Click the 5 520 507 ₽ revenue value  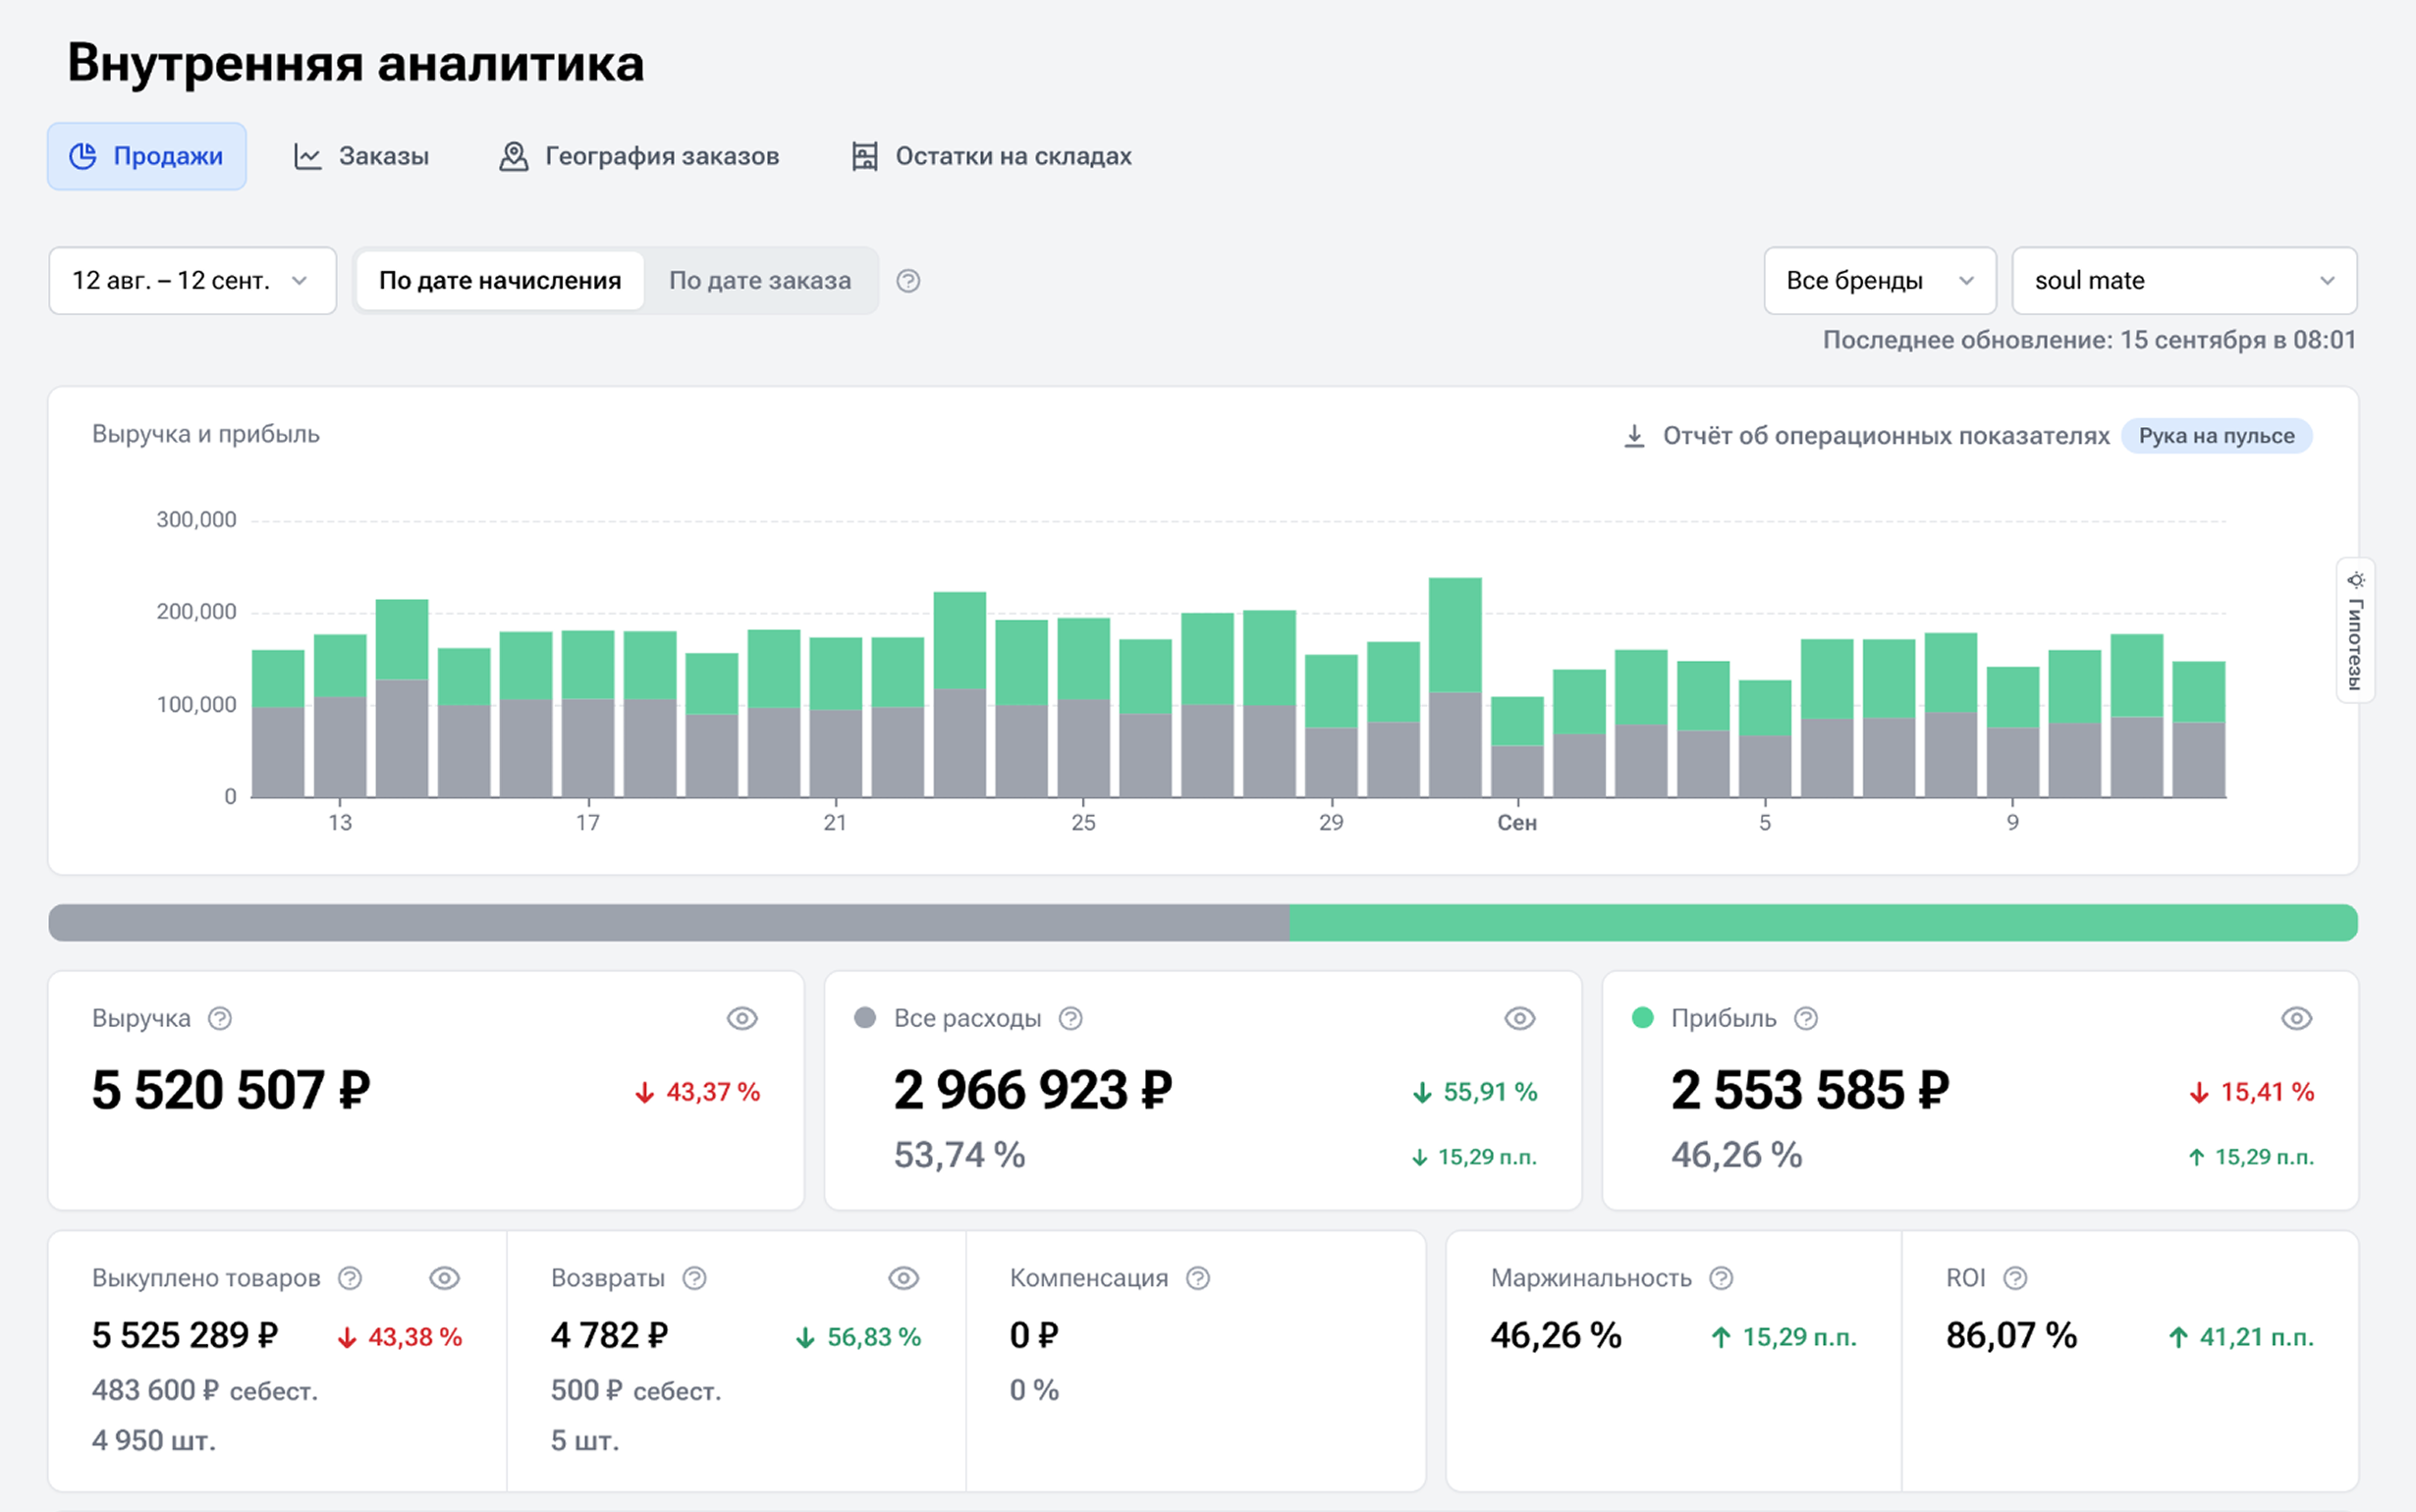(x=231, y=1091)
